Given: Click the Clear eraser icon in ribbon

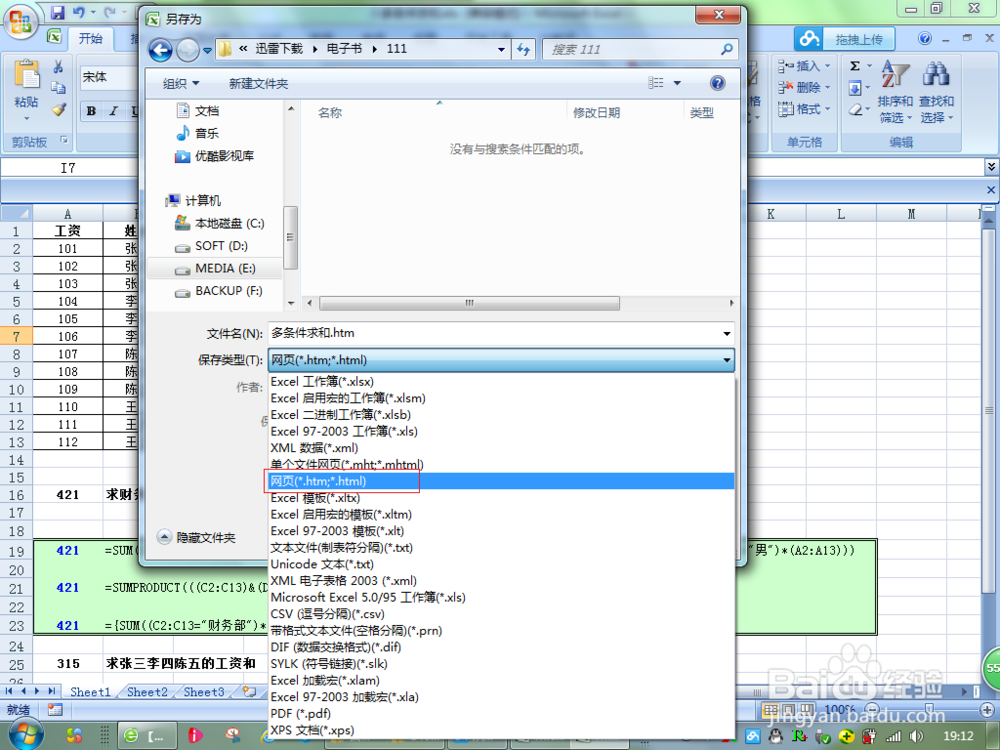Looking at the screenshot, I should pos(855,110).
